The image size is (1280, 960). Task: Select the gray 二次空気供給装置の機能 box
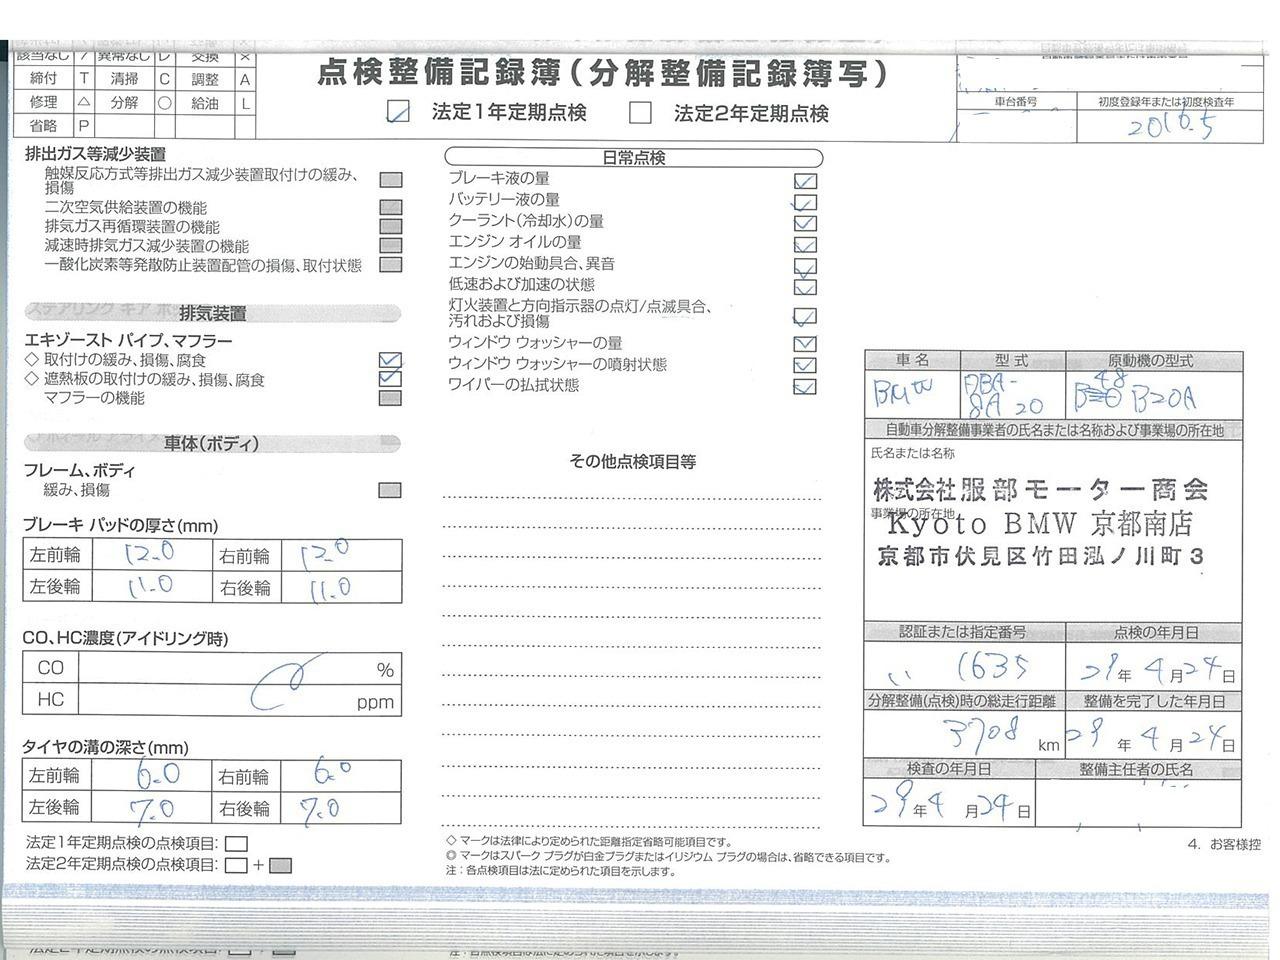[x=391, y=208]
